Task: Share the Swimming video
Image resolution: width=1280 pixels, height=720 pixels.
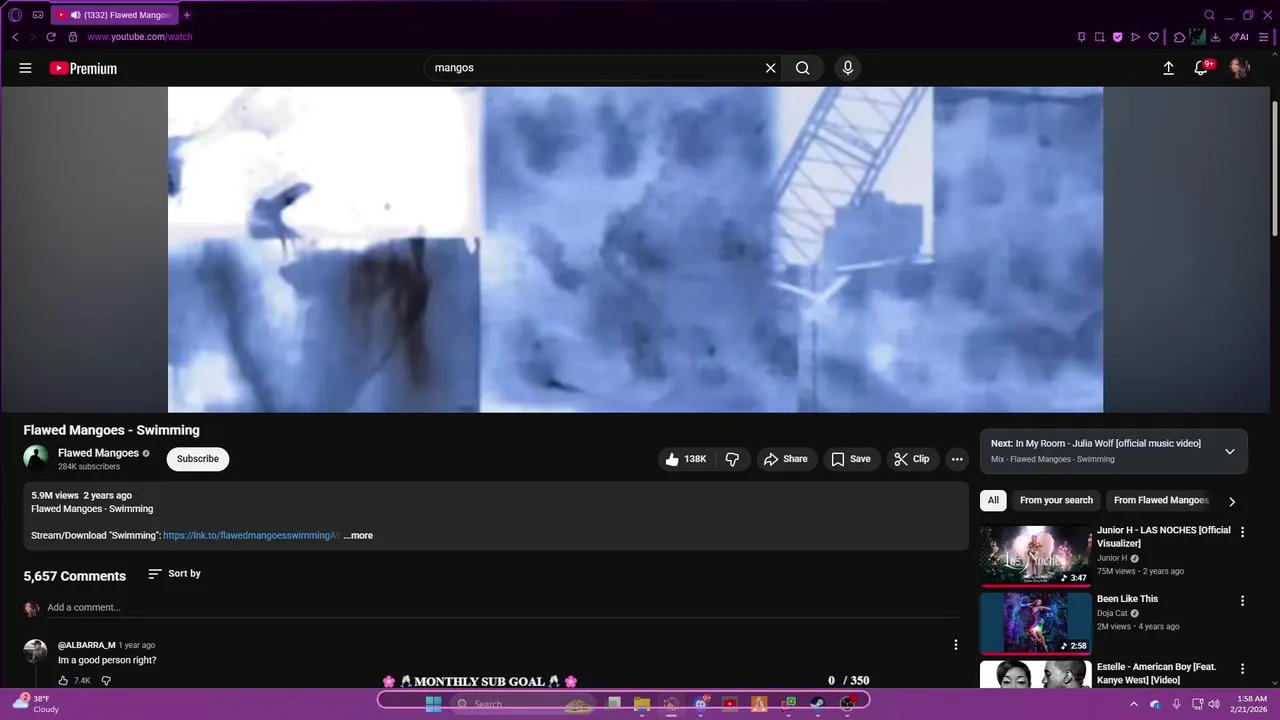Action: point(785,459)
